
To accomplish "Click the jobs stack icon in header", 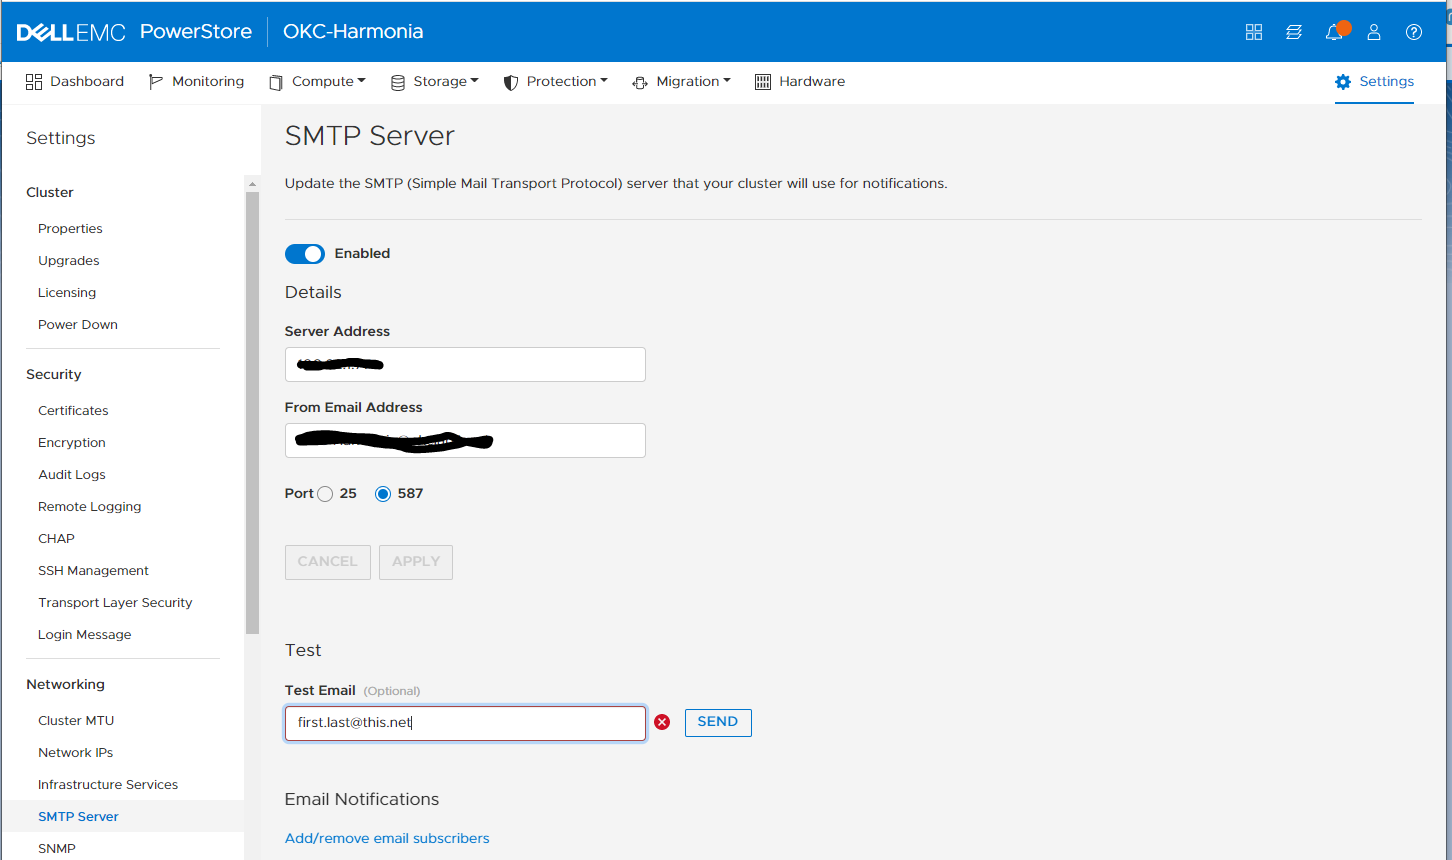I will [1294, 32].
